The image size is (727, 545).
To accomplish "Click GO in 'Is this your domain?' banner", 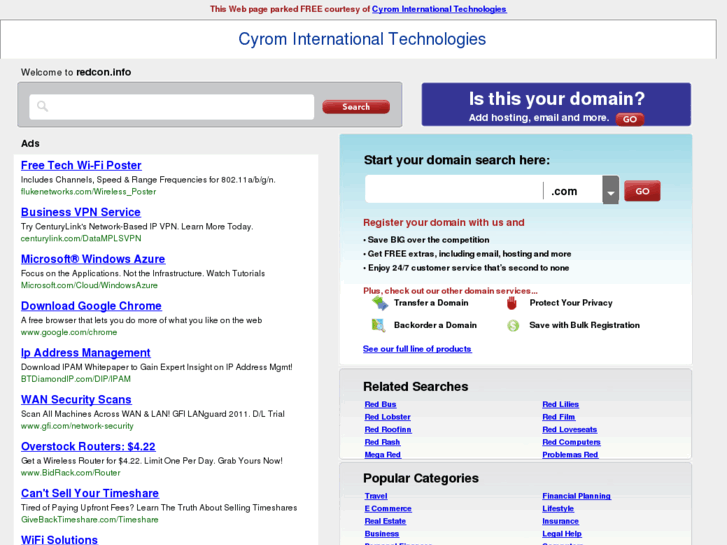I will pyautogui.click(x=630, y=119).
